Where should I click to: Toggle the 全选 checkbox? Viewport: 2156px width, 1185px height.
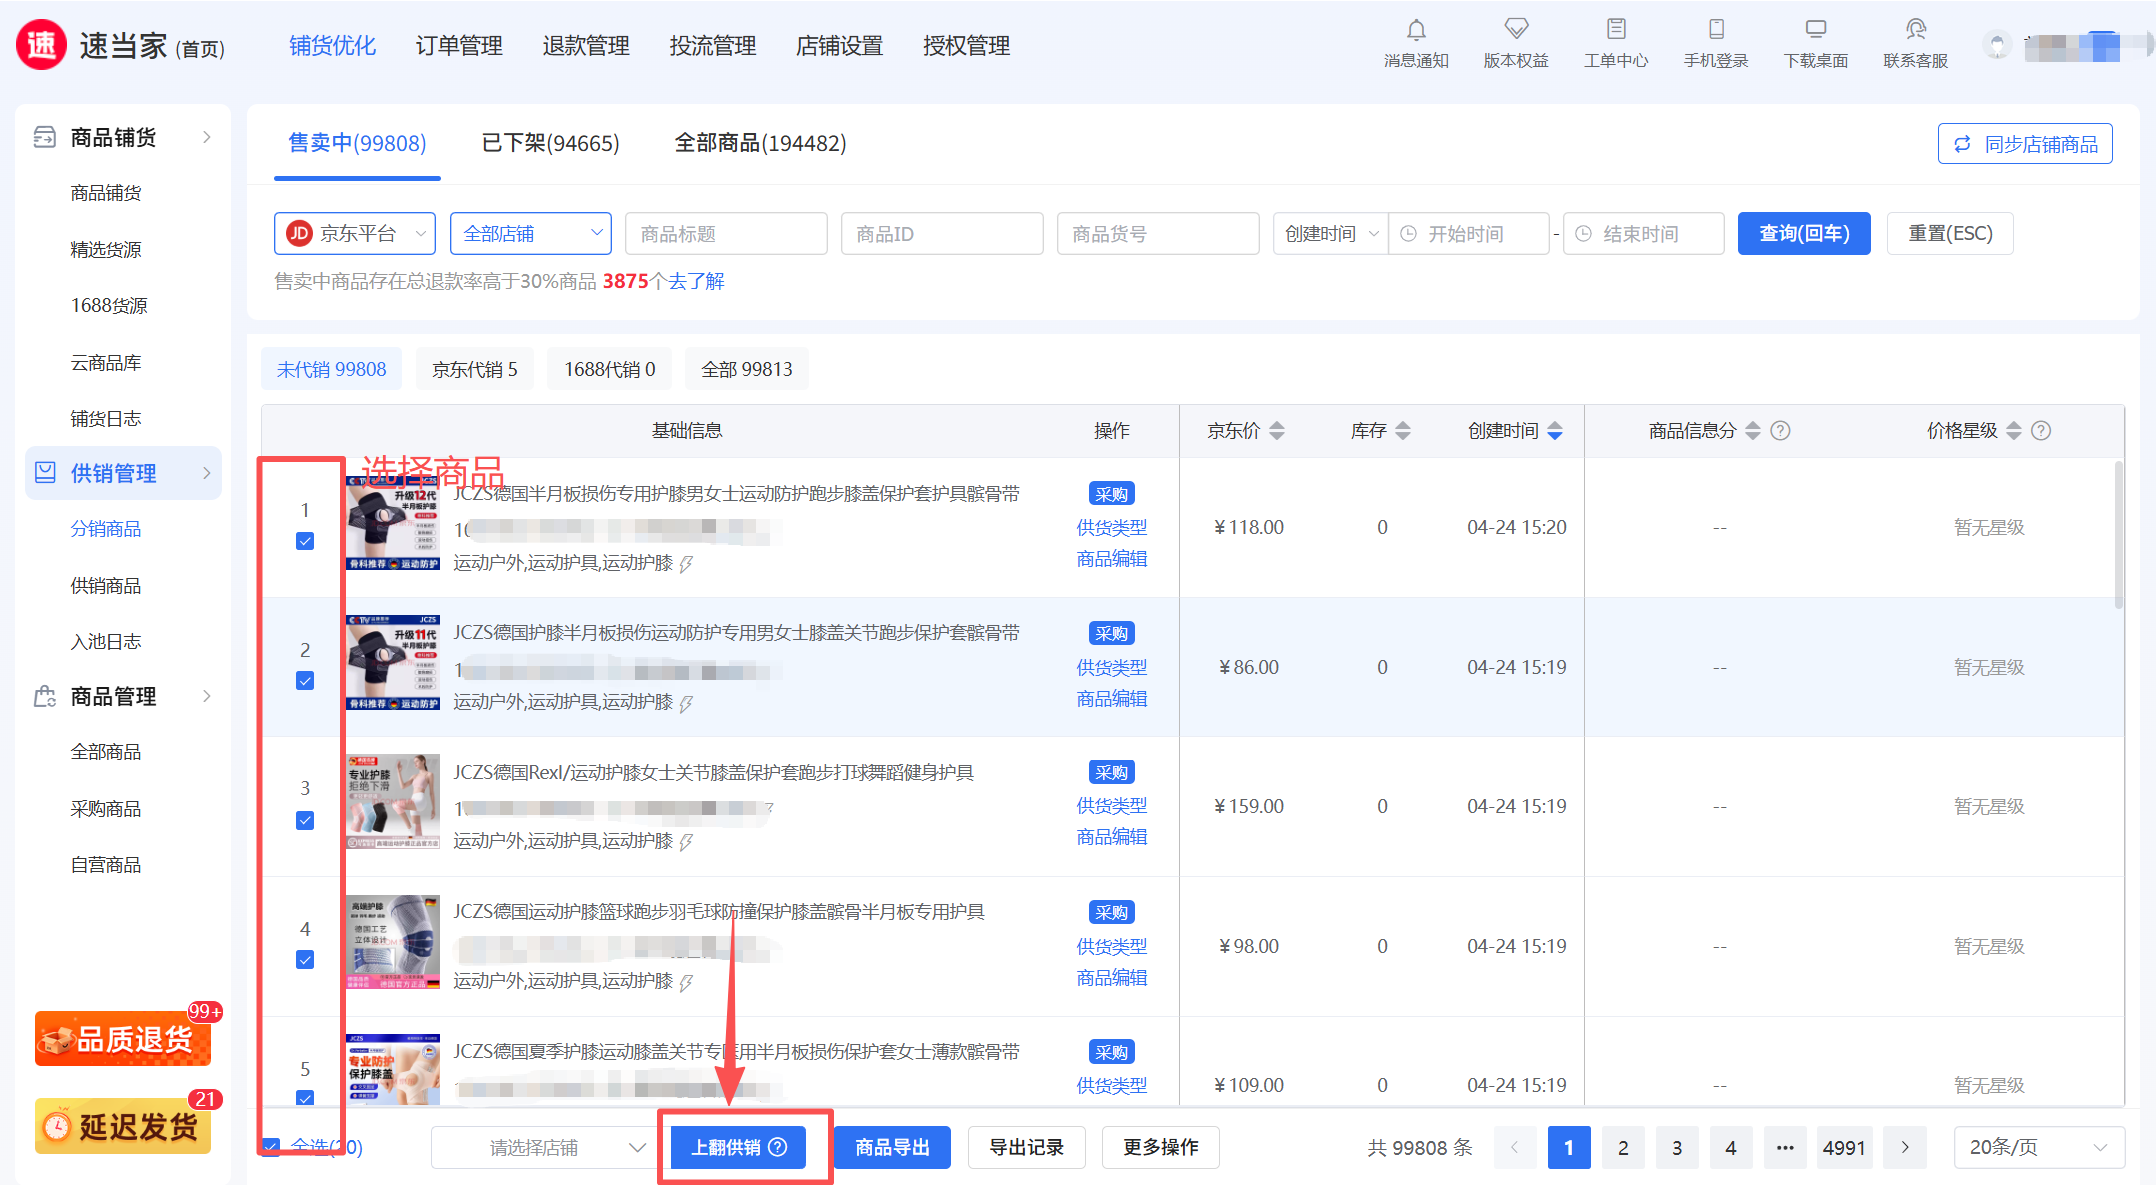(271, 1146)
